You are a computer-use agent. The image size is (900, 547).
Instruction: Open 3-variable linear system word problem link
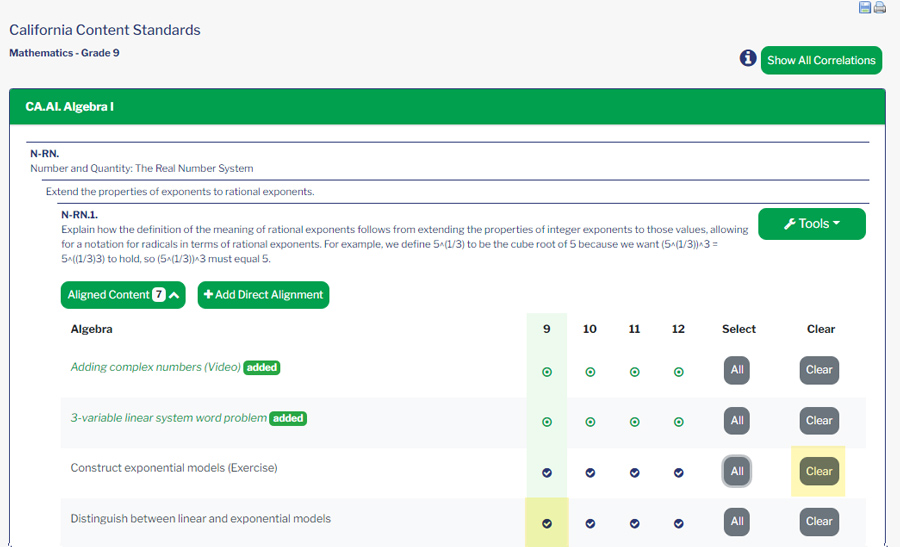[x=169, y=418]
